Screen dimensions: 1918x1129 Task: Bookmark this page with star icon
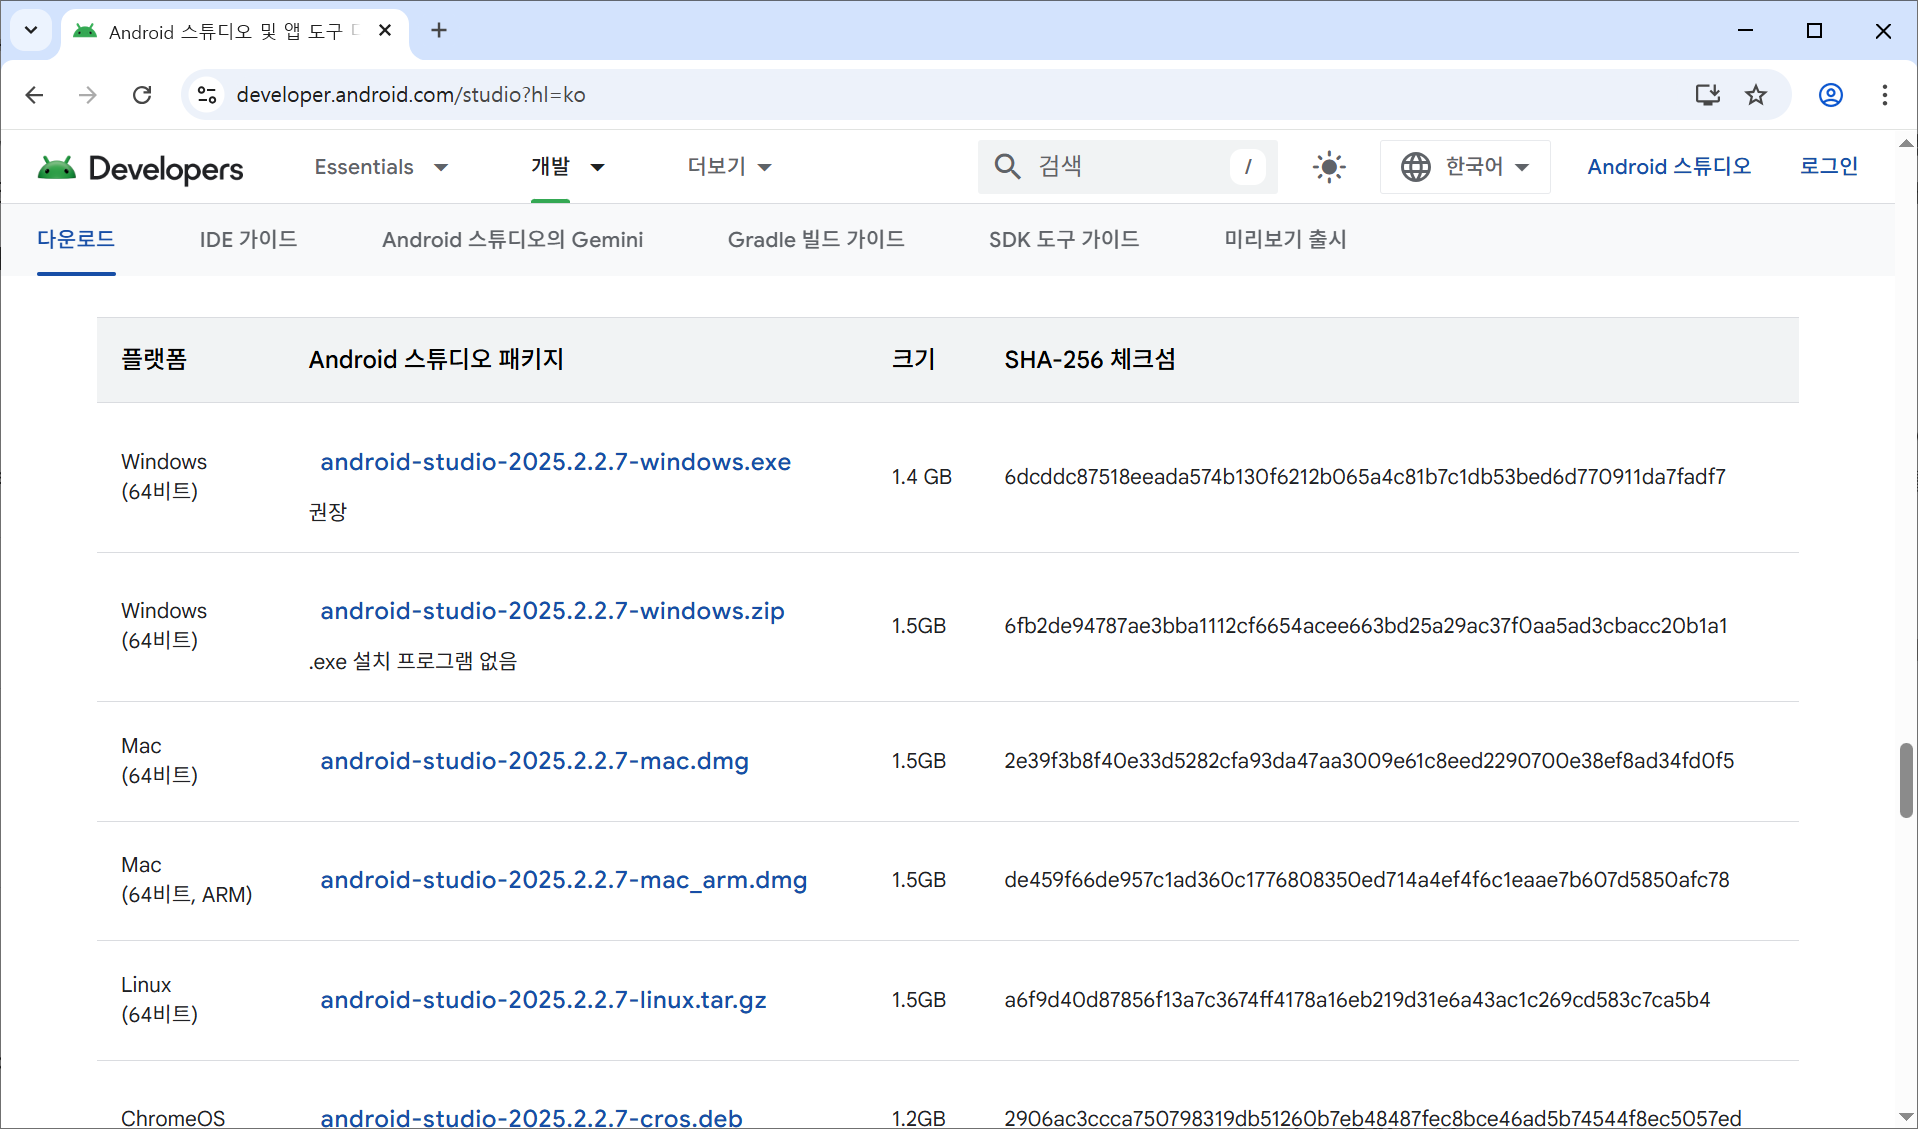(1756, 95)
